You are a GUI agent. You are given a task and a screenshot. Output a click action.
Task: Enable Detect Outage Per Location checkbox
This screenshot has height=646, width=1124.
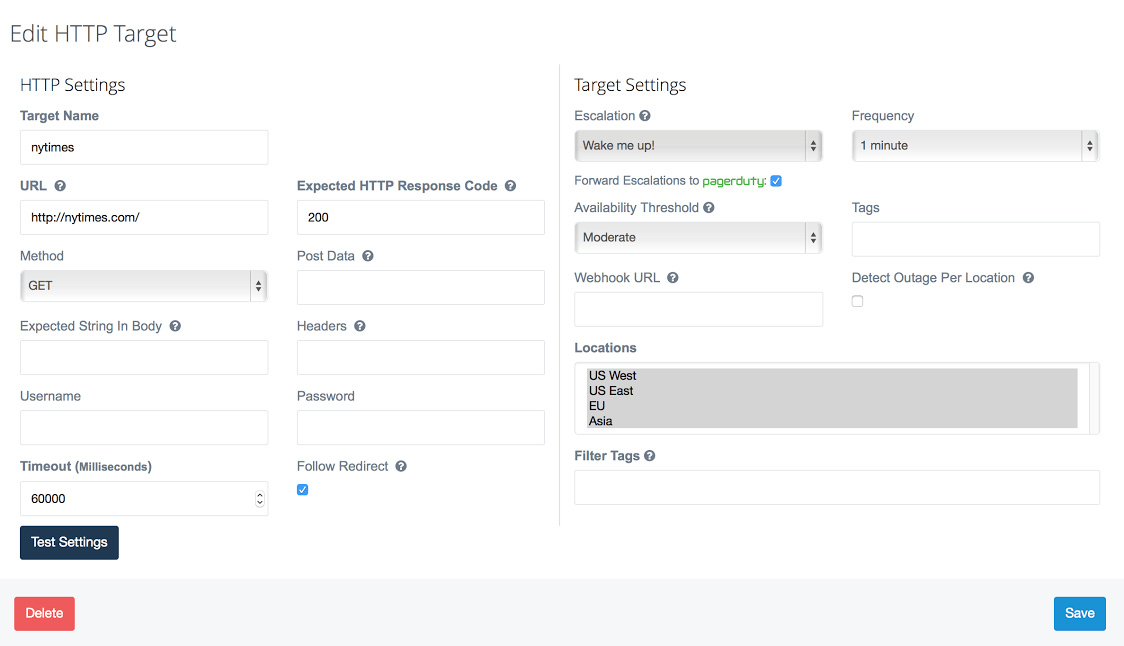858,301
